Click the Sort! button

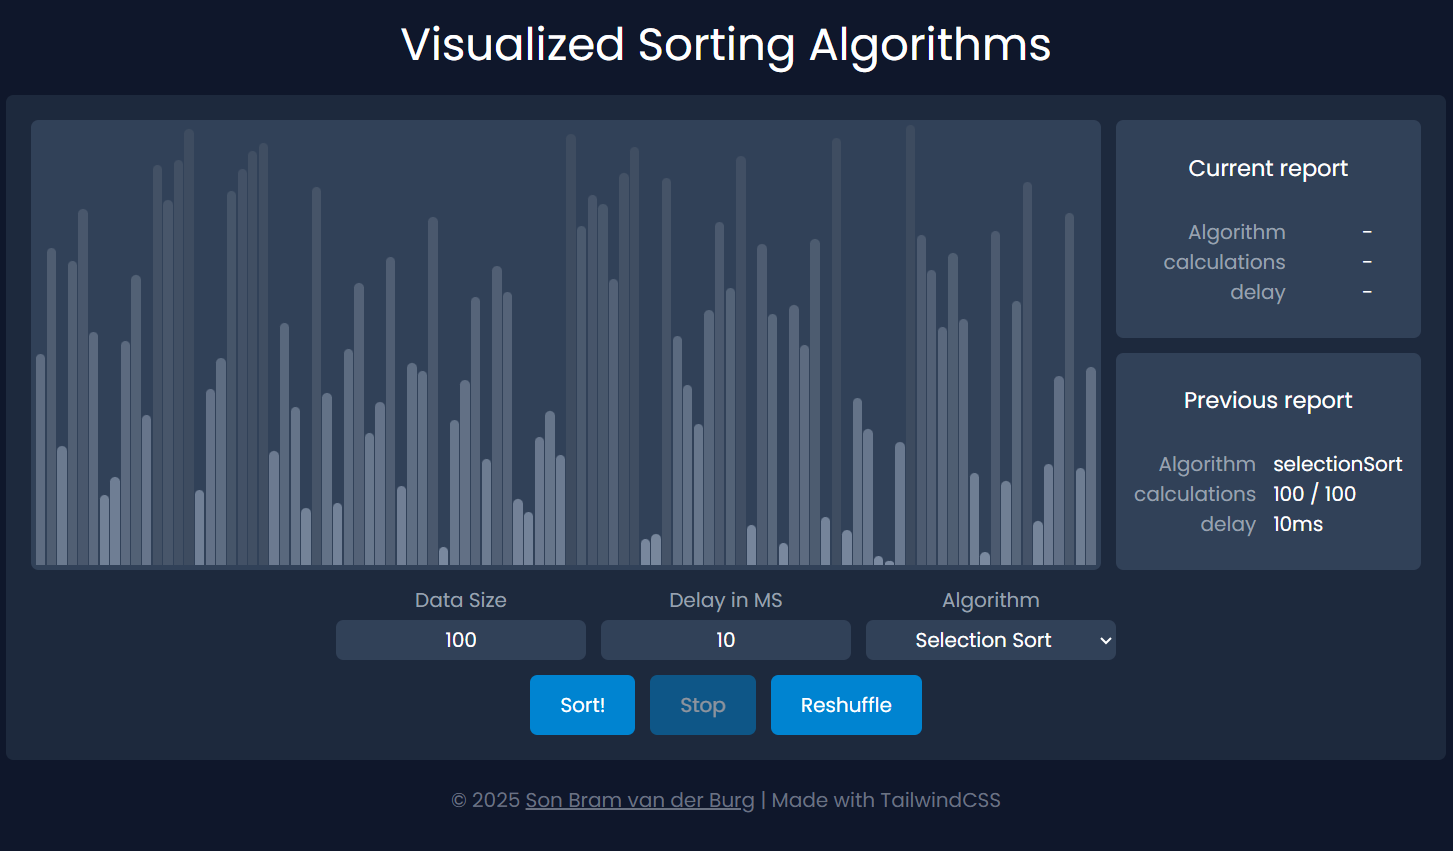click(582, 705)
